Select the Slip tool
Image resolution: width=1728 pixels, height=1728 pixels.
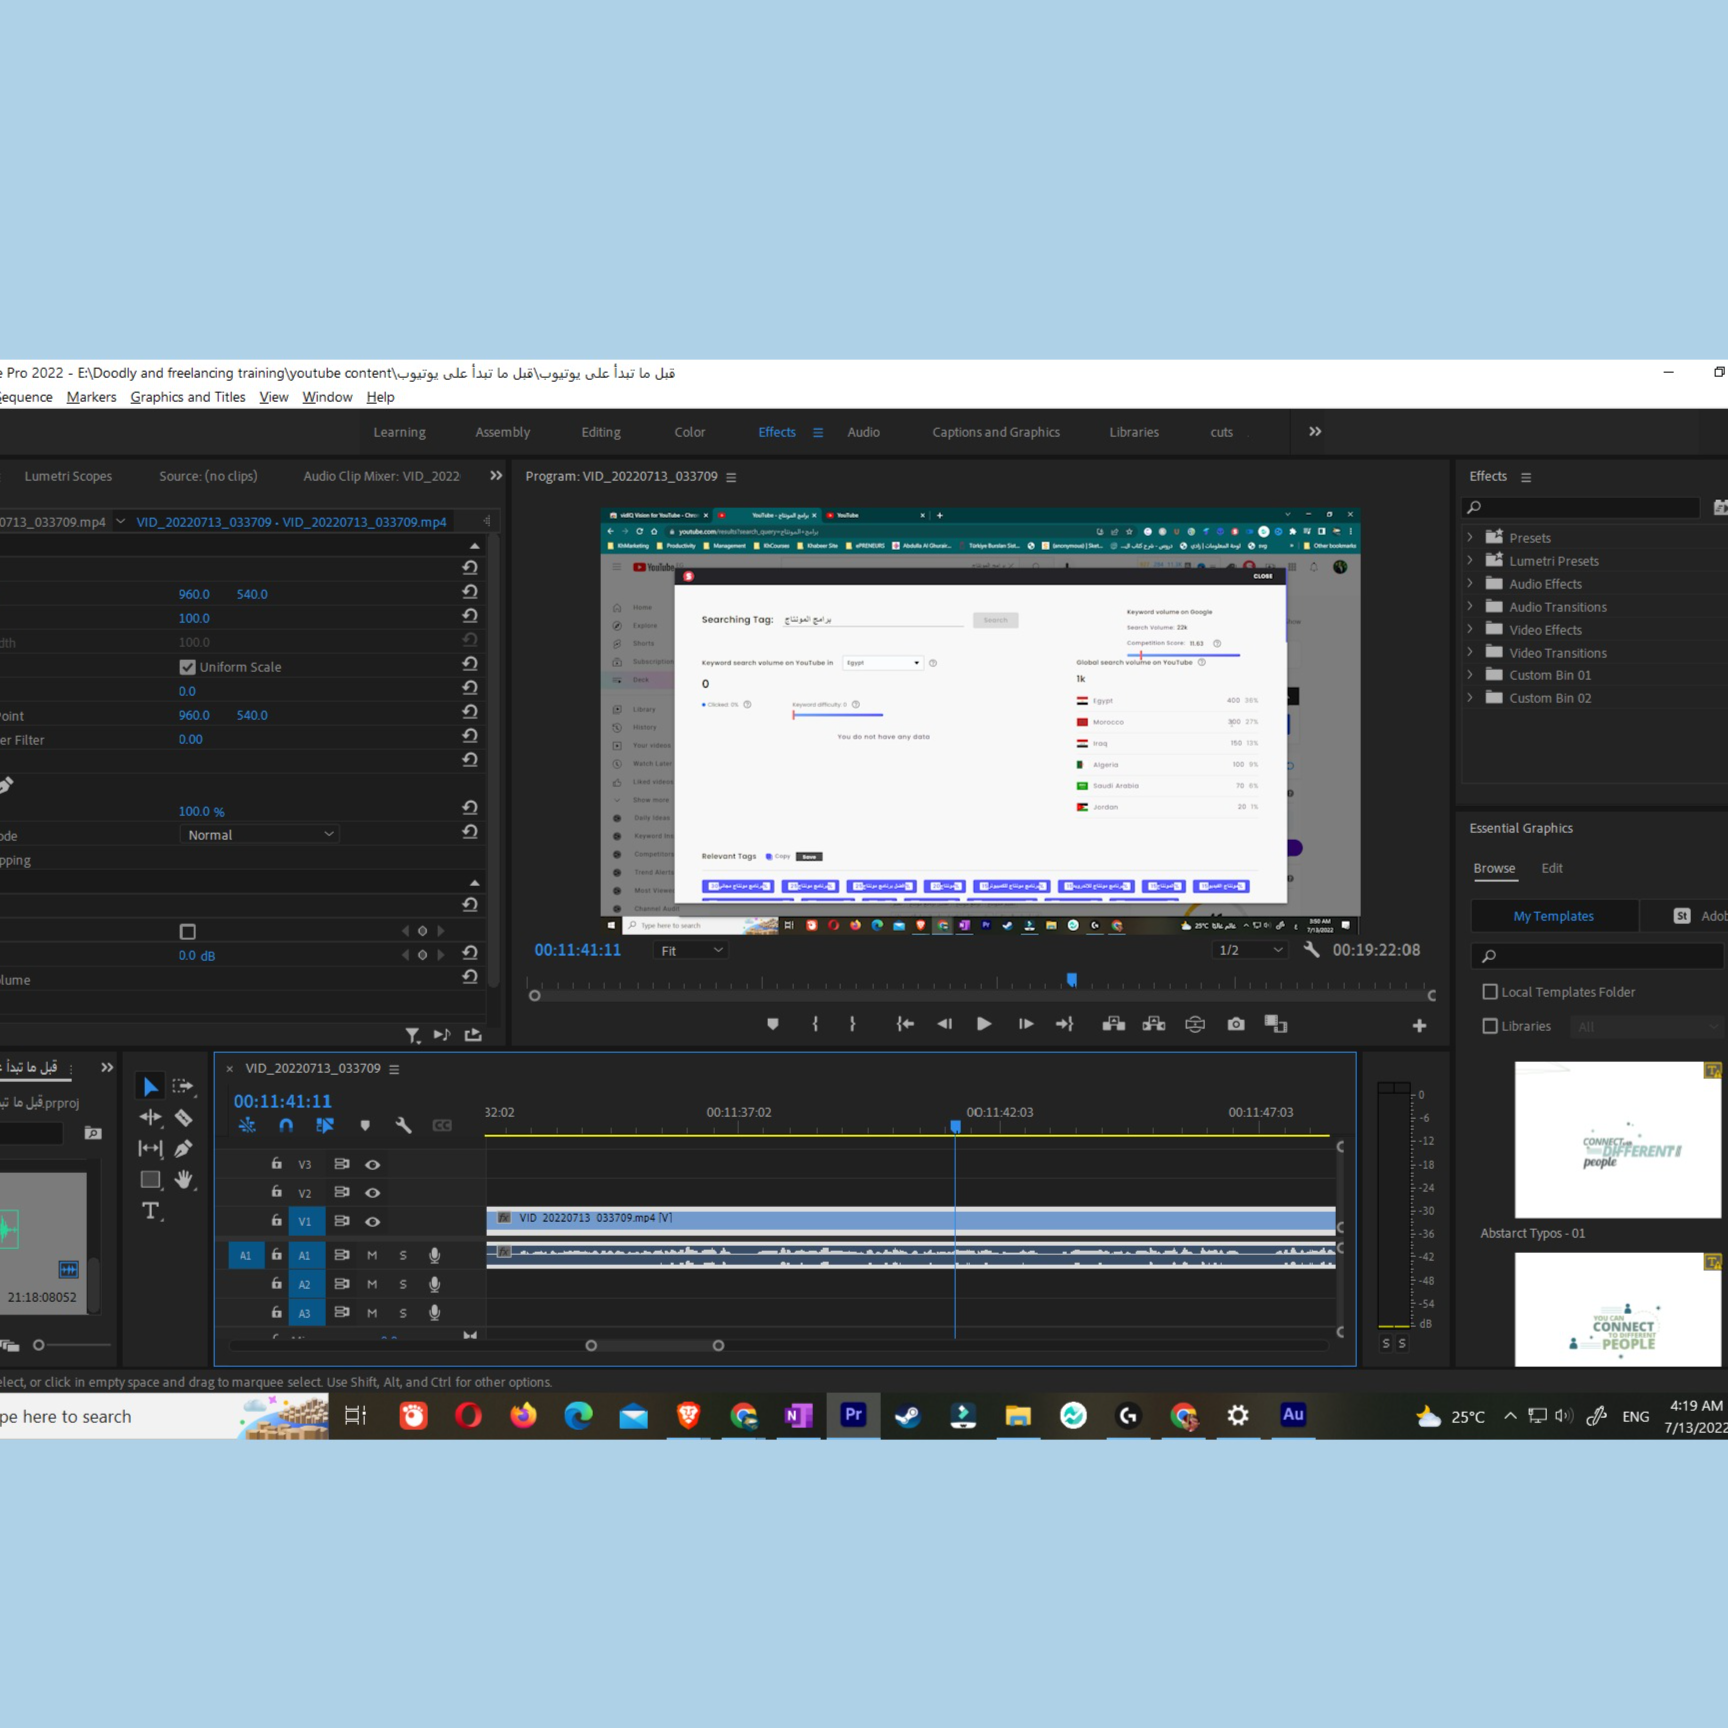pyautogui.click(x=150, y=1148)
